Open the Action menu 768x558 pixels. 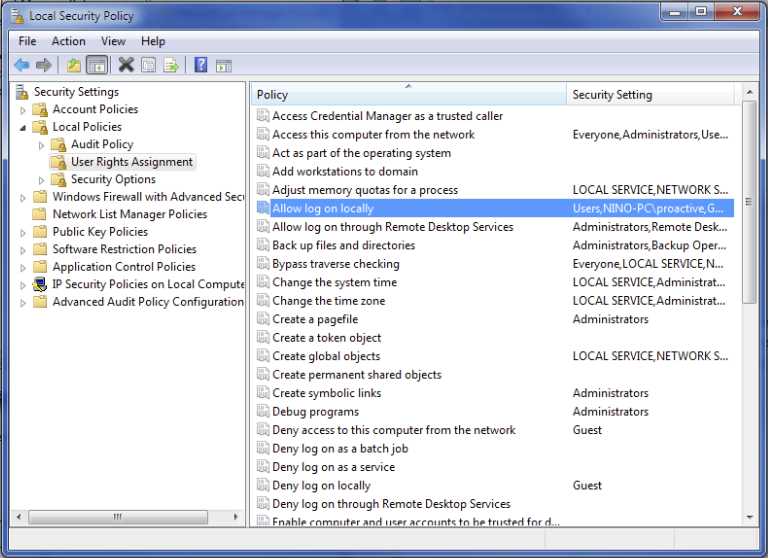tap(69, 41)
